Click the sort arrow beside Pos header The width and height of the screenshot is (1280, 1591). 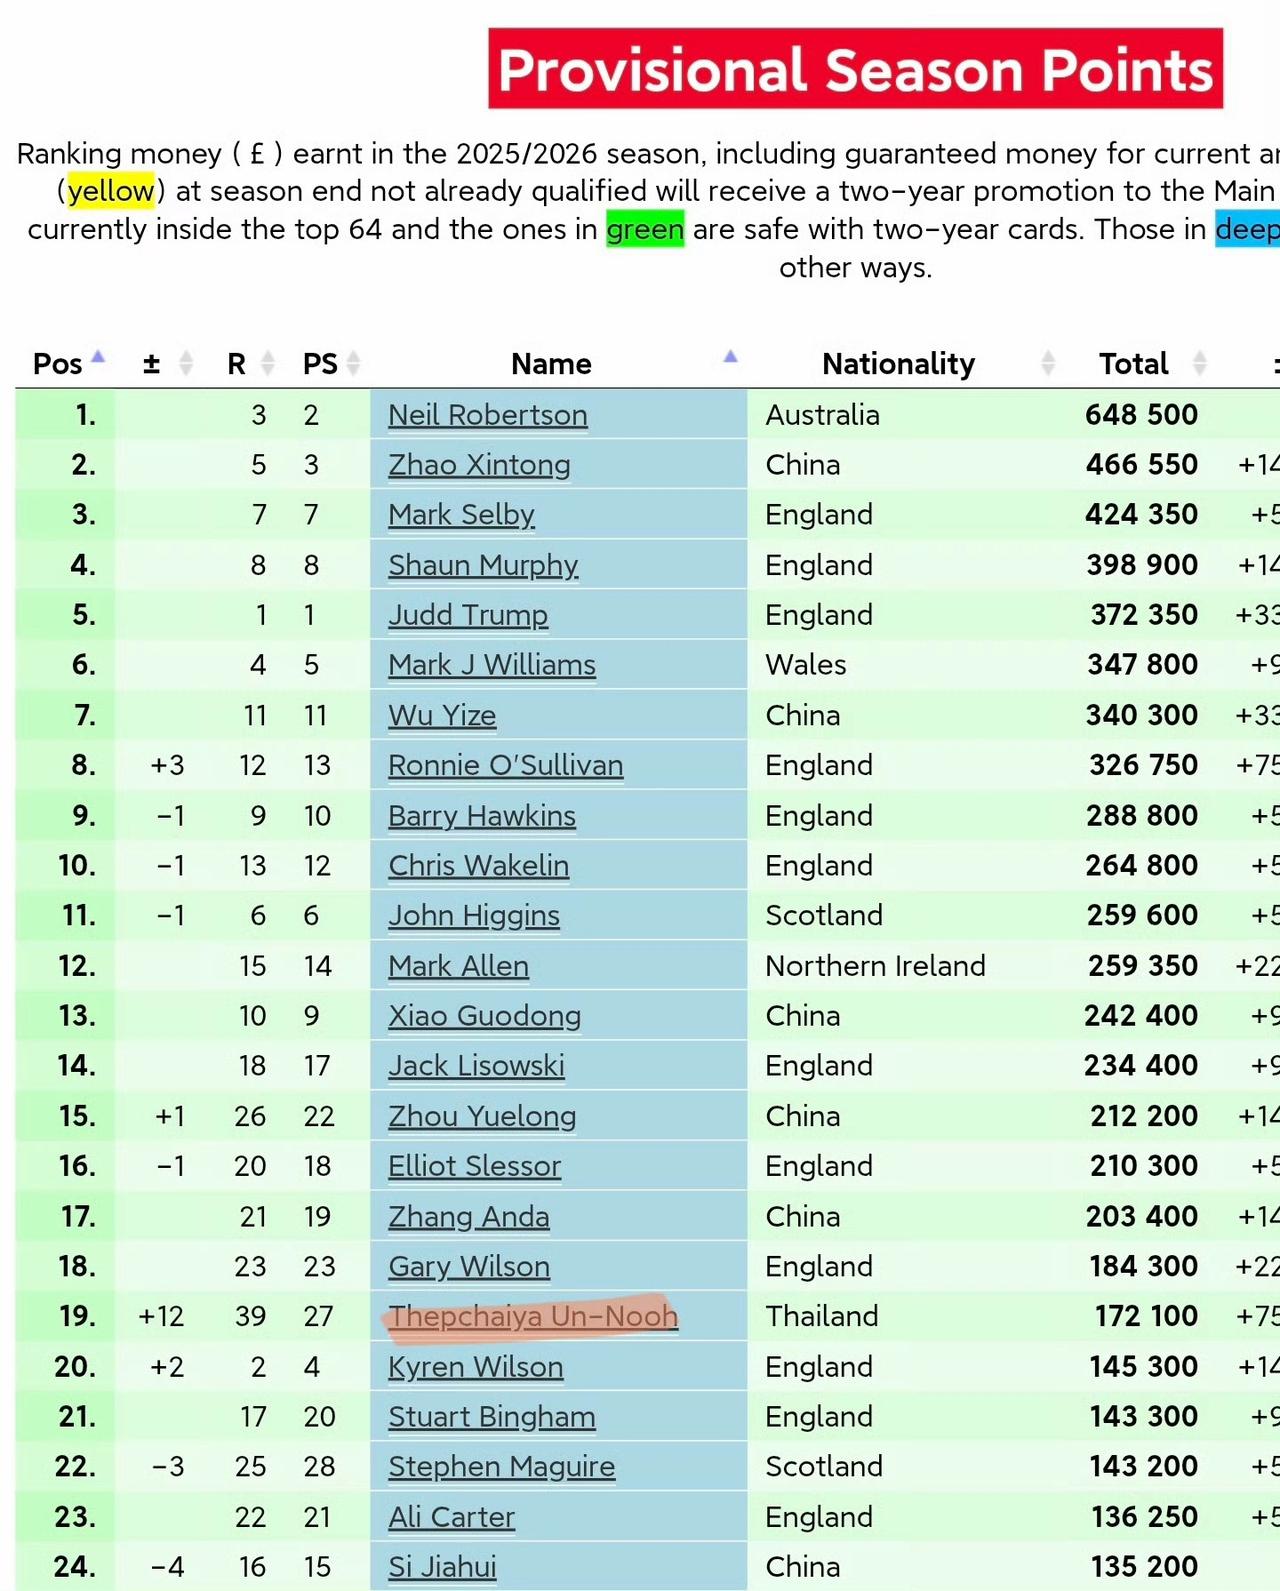pyautogui.click(x=98, y=357)
